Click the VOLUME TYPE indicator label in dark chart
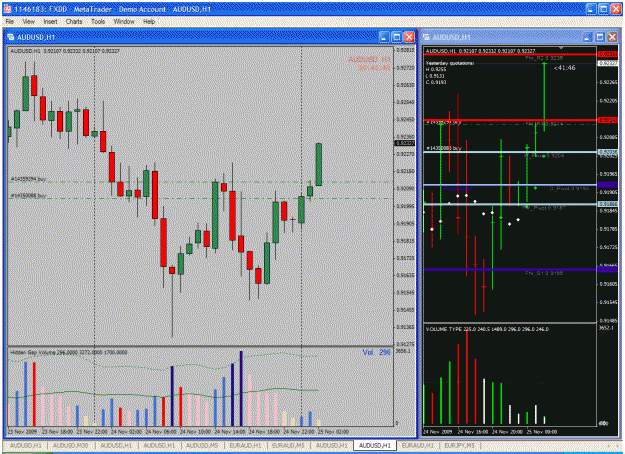Image resolution: width=625 pixels, height=454 pixels. (x=487, y=329)
